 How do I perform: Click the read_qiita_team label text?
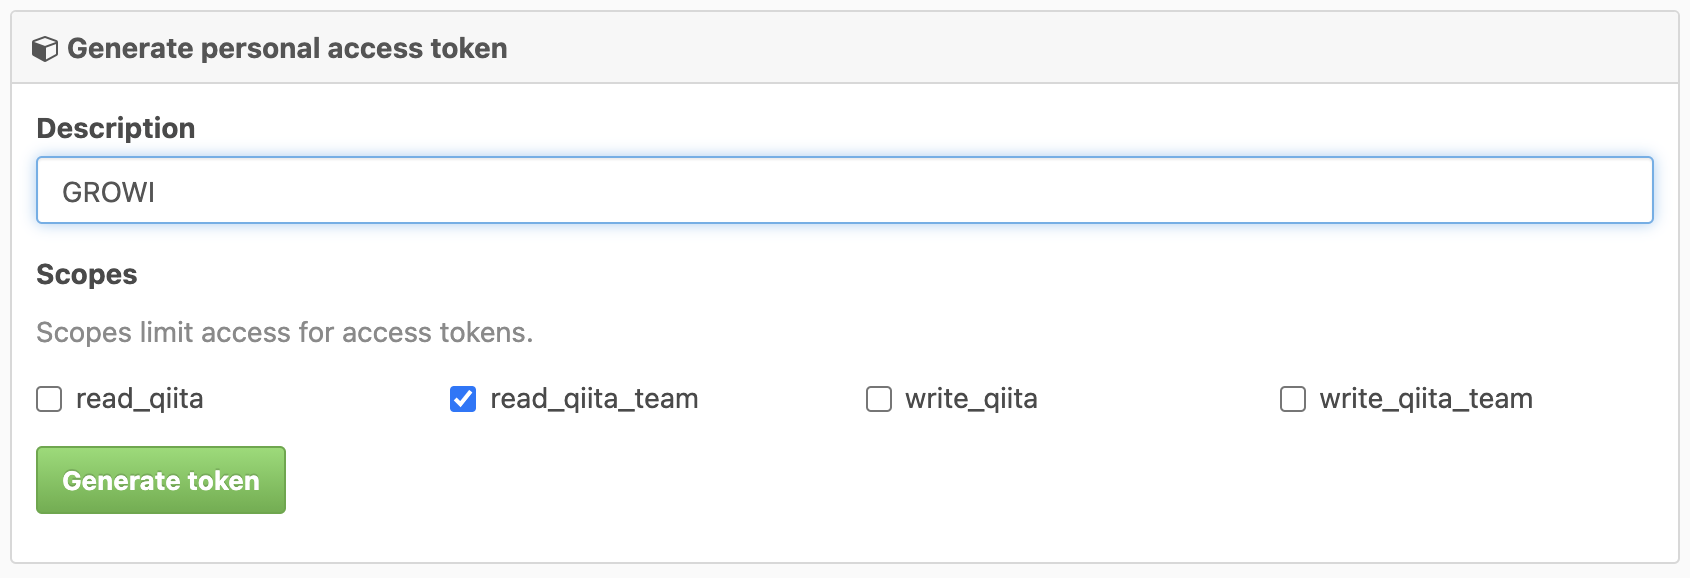pos(594,399)
